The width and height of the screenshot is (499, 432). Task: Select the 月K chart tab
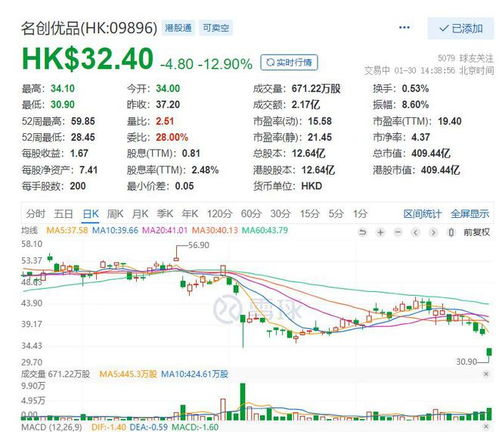click(140, 214)
